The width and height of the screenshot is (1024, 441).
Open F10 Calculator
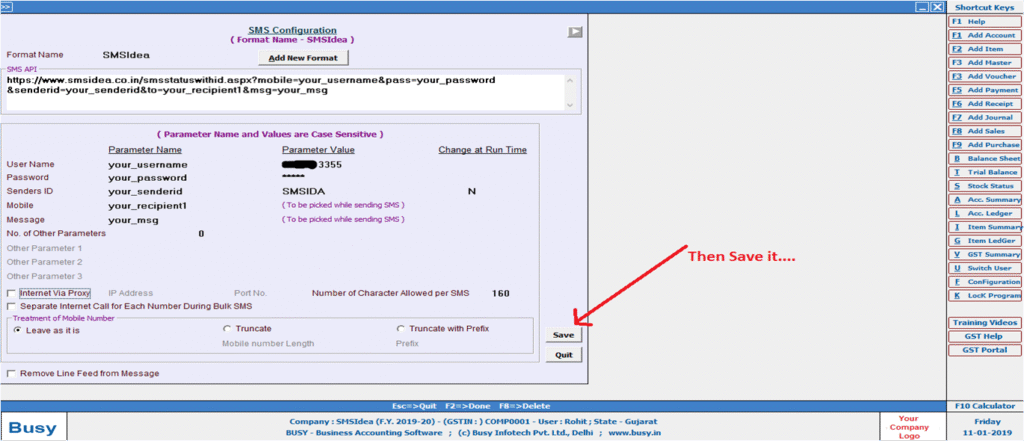pyautogui.click(x=985, y=406)
